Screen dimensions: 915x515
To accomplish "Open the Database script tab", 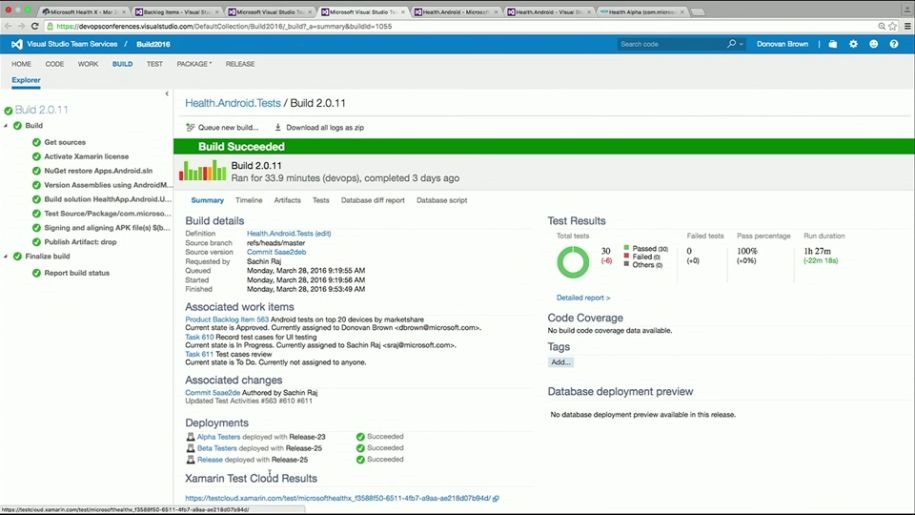I will click(442, 200).
